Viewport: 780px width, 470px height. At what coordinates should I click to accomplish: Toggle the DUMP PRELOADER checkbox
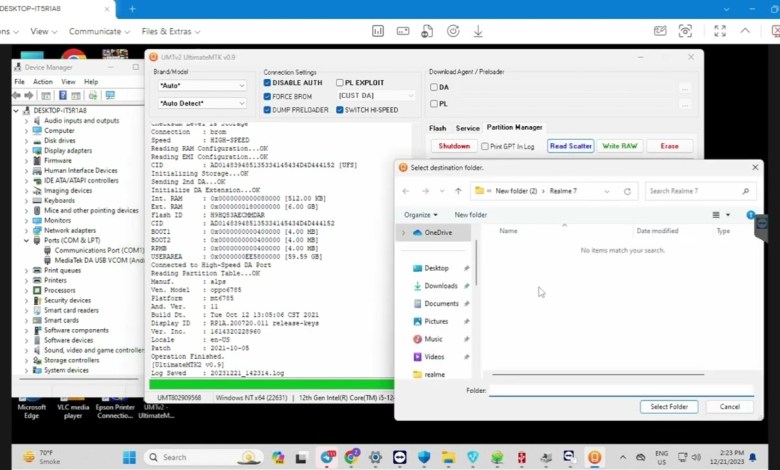268,110
